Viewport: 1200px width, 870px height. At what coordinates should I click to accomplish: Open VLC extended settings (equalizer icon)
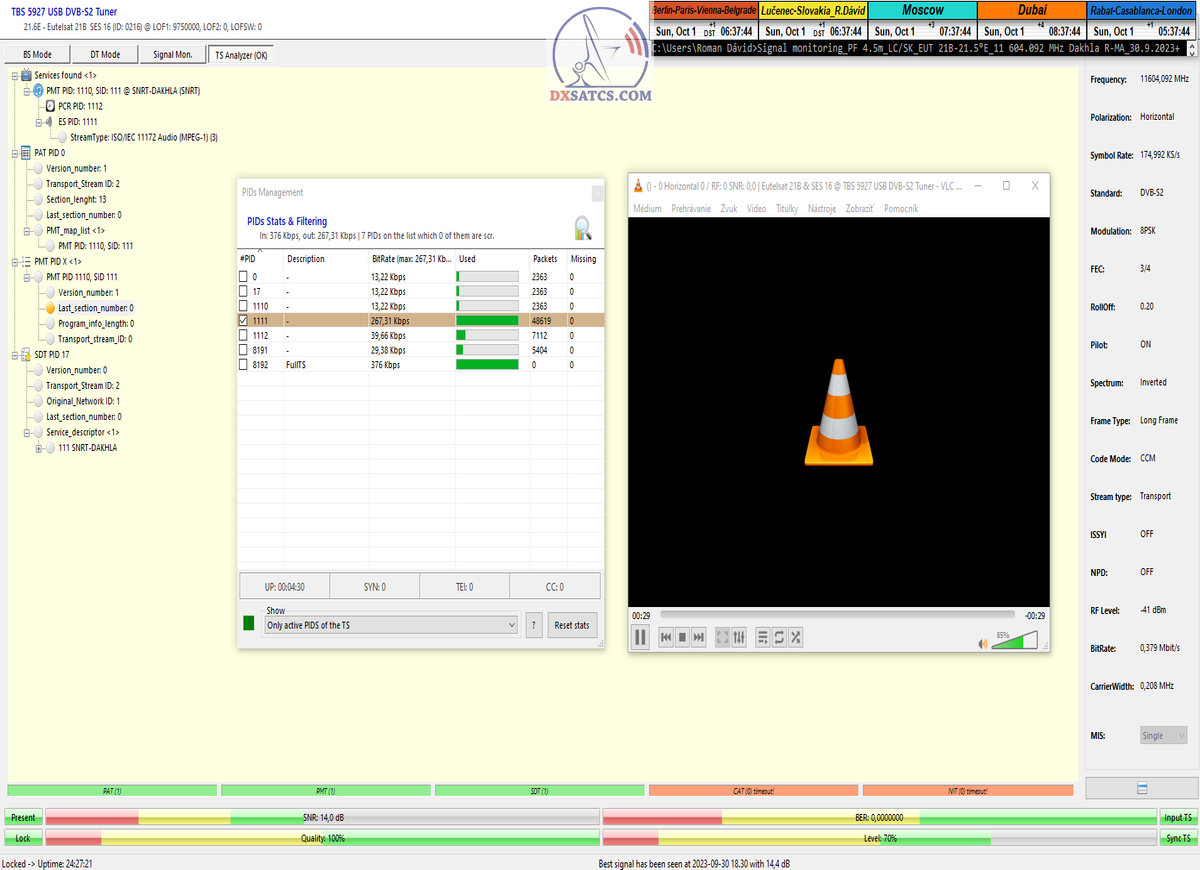[739, 637]
